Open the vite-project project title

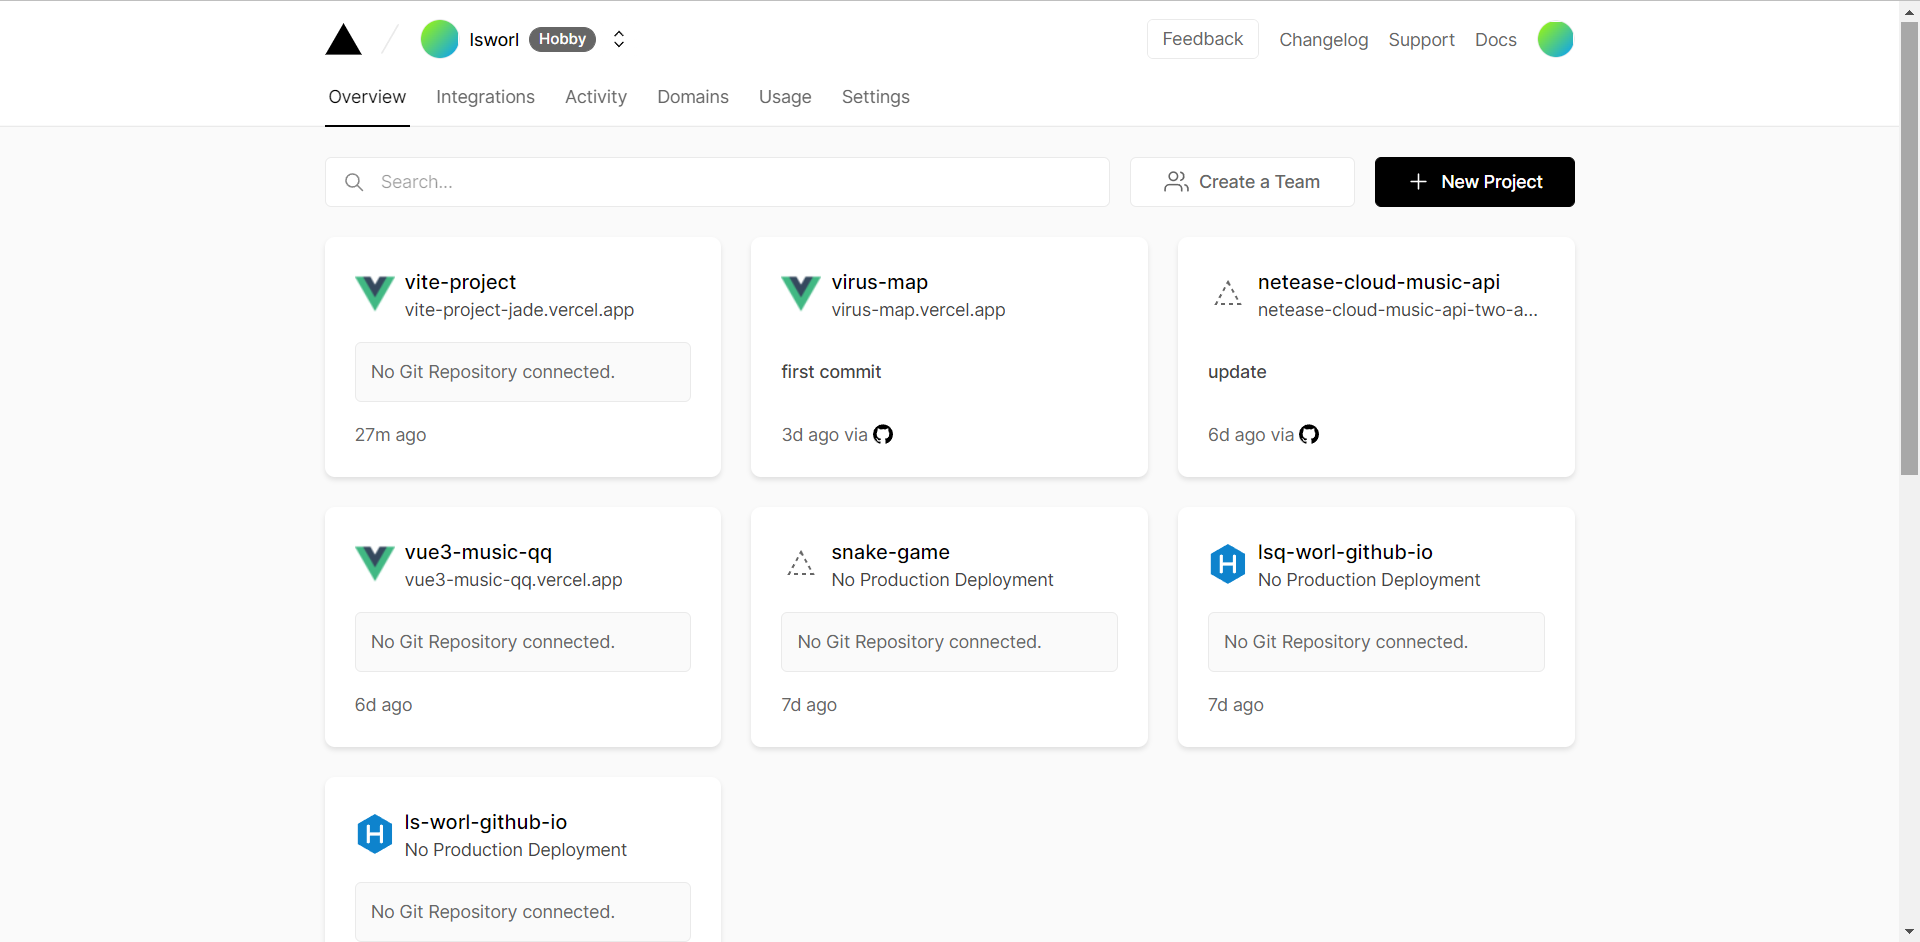[x=460, y=282]
